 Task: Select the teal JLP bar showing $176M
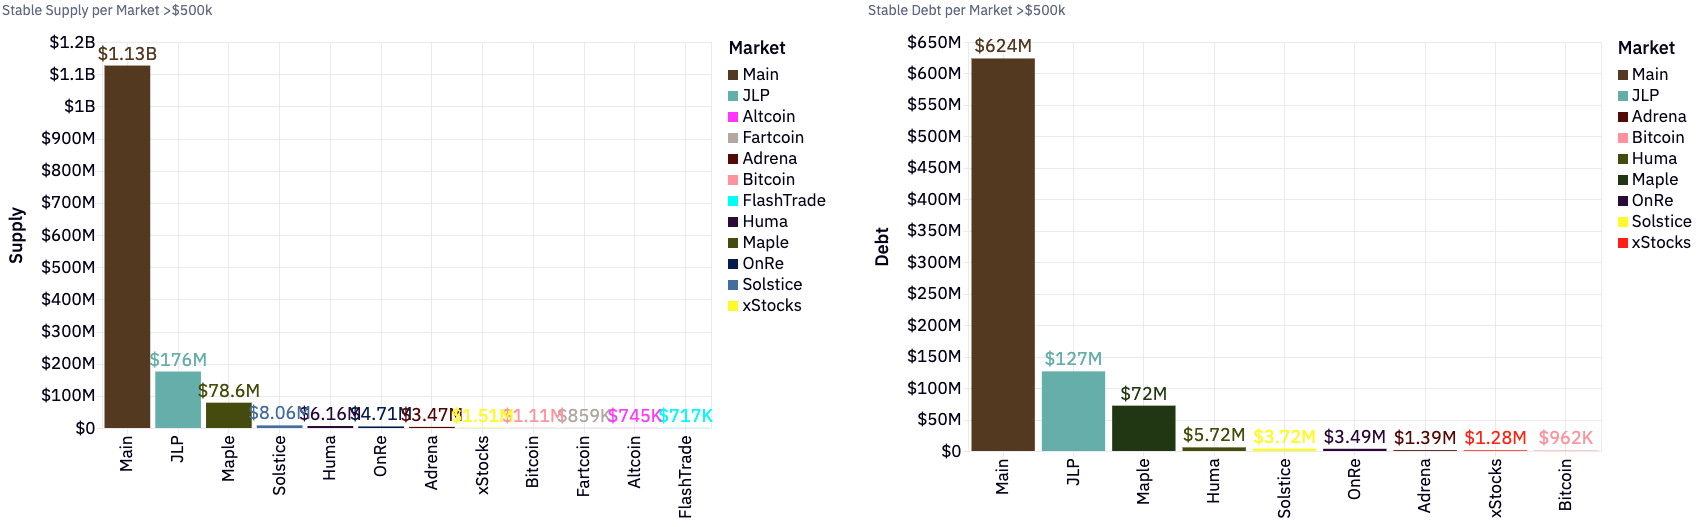point(178,400)
